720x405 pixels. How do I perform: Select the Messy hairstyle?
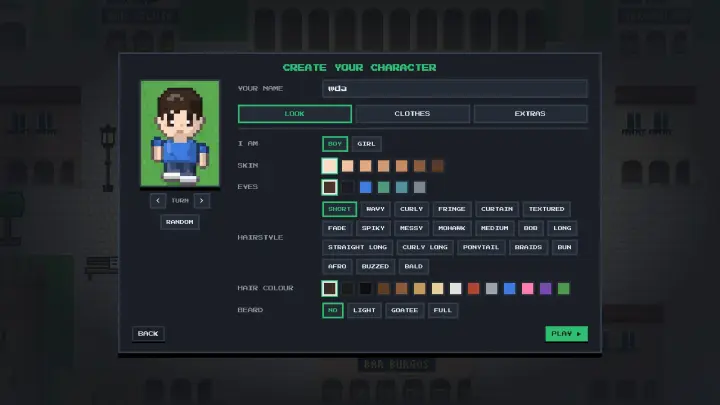411,228
